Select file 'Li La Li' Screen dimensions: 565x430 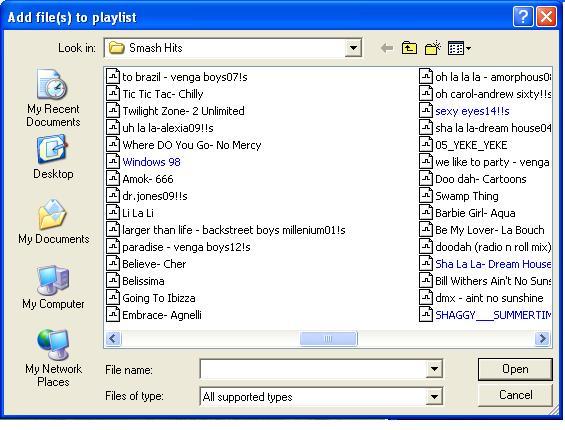click(x=130, y=213)
